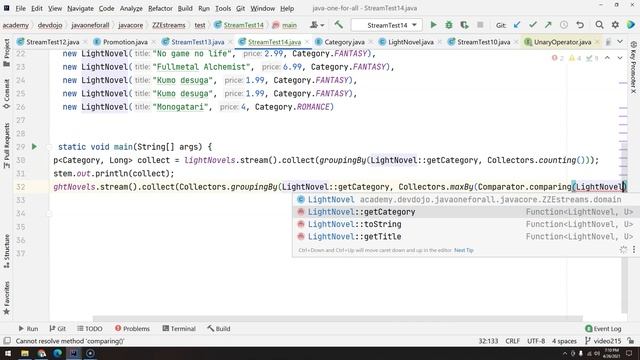Click the Run green play icon in toolbar
The image size is (640, 360).
pyautogui.click(x=433, y=25)
